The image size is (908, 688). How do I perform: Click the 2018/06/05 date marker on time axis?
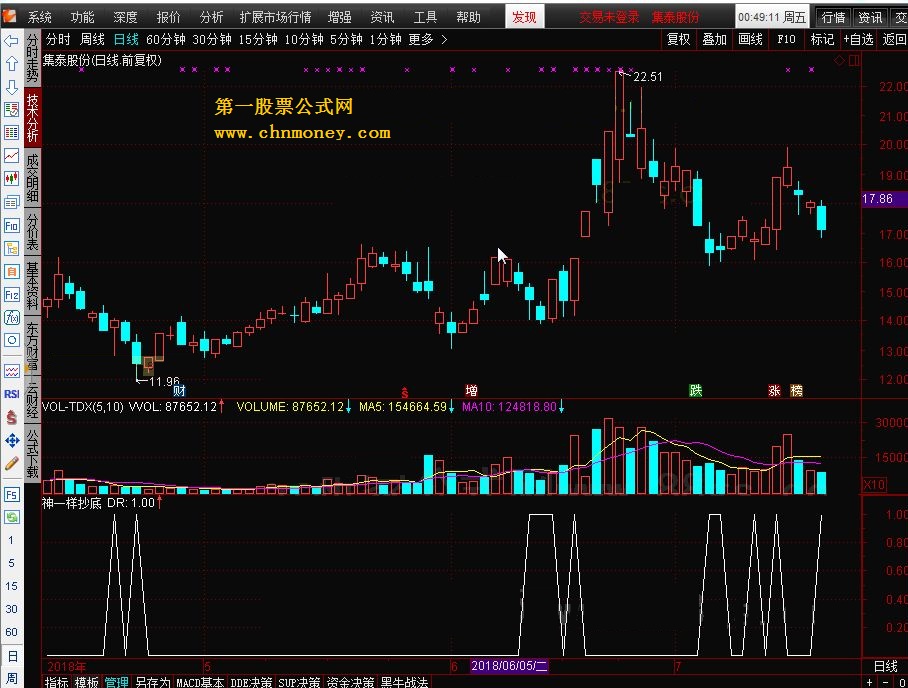click(x=509, y=666)
